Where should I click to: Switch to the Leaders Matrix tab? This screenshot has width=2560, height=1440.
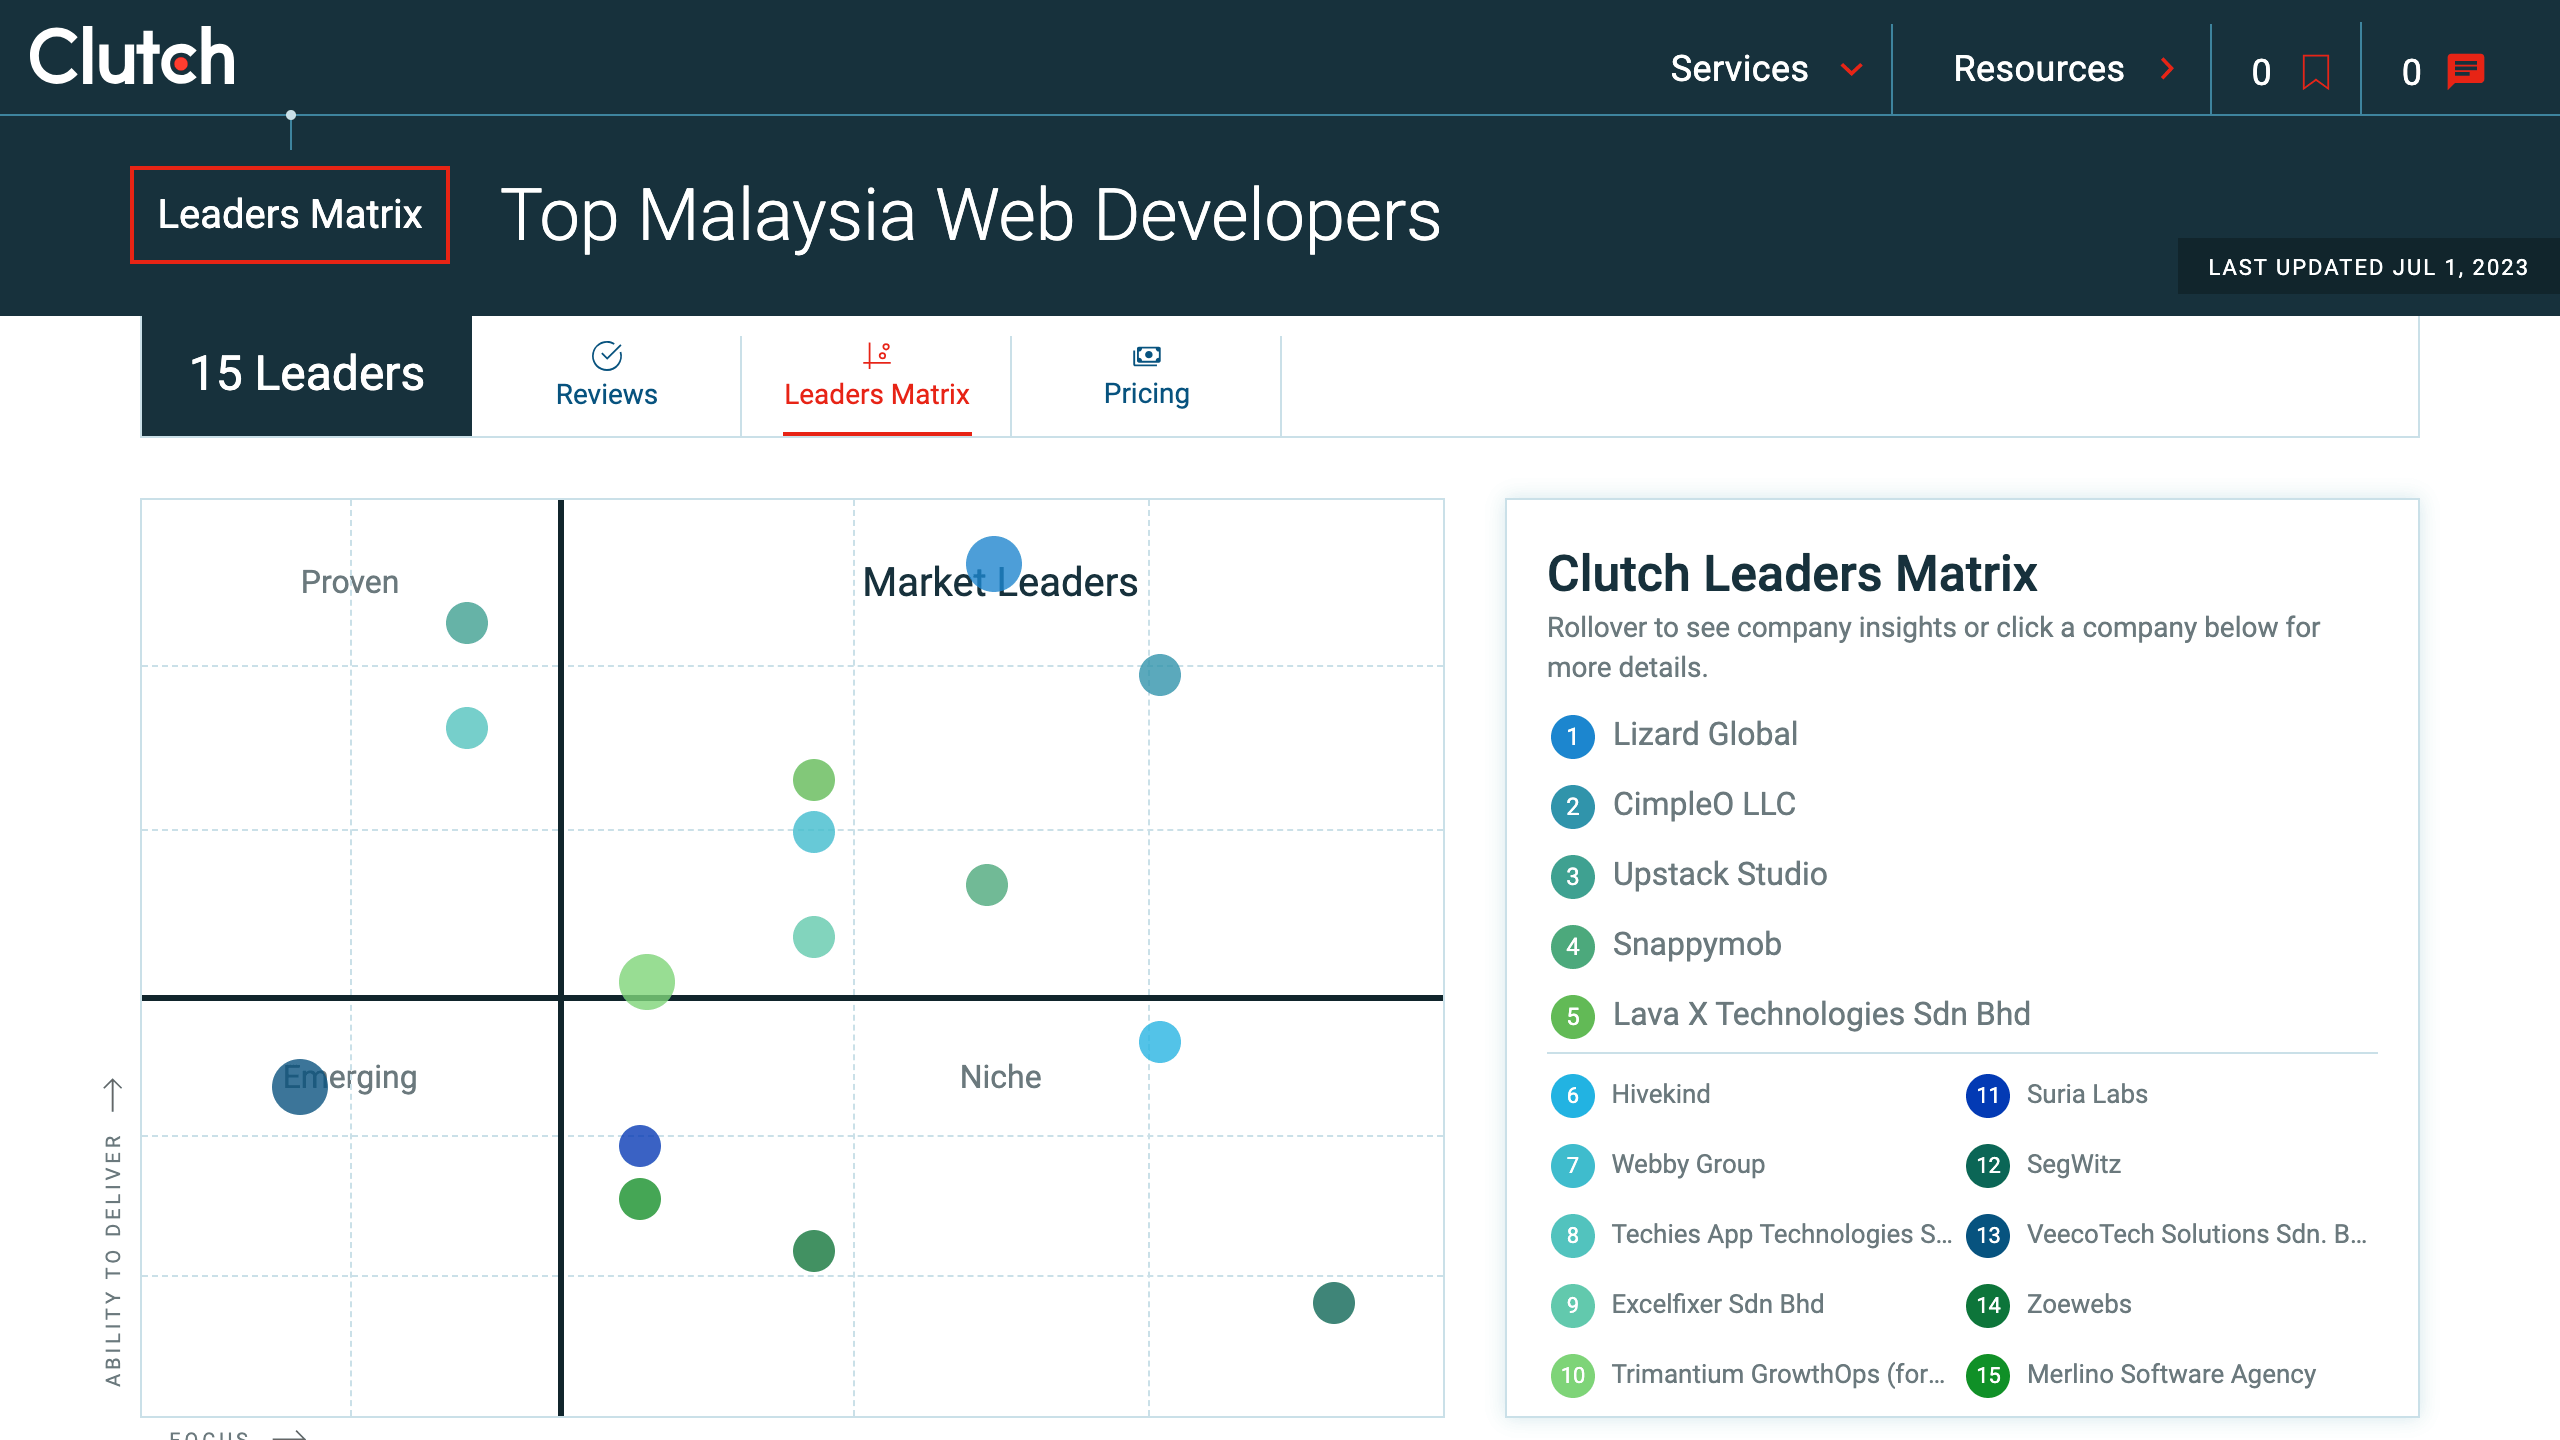coord(877,376)
